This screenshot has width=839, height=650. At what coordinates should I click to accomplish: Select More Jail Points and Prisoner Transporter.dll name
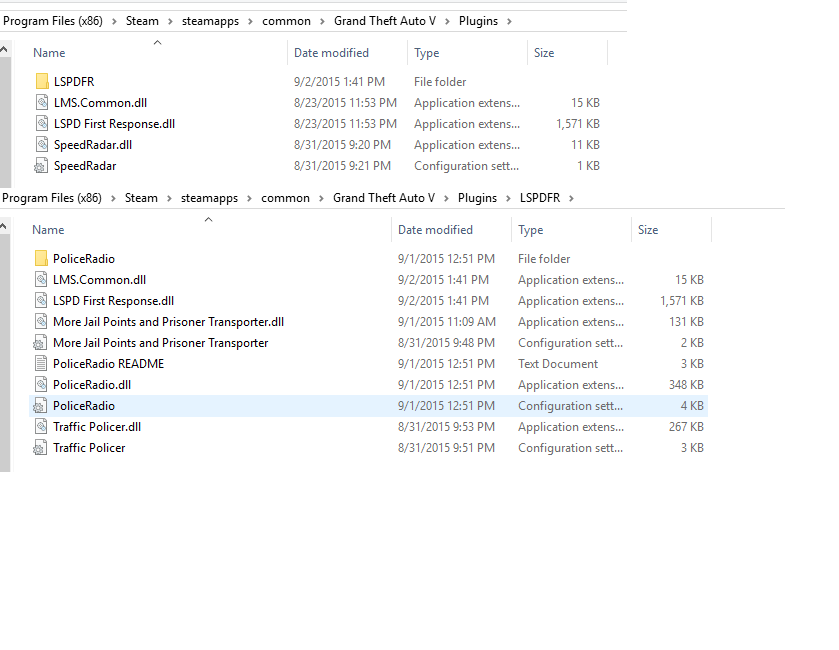coord(169,322)
